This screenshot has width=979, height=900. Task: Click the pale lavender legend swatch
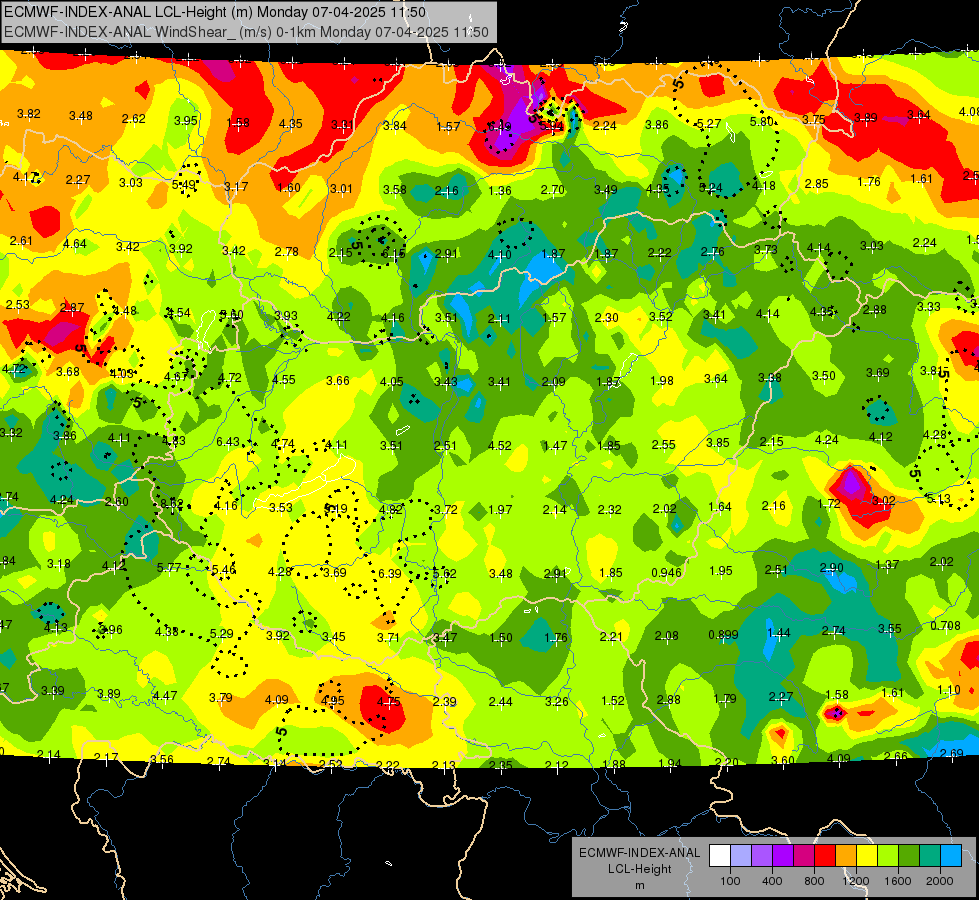(x=741, y=856)
